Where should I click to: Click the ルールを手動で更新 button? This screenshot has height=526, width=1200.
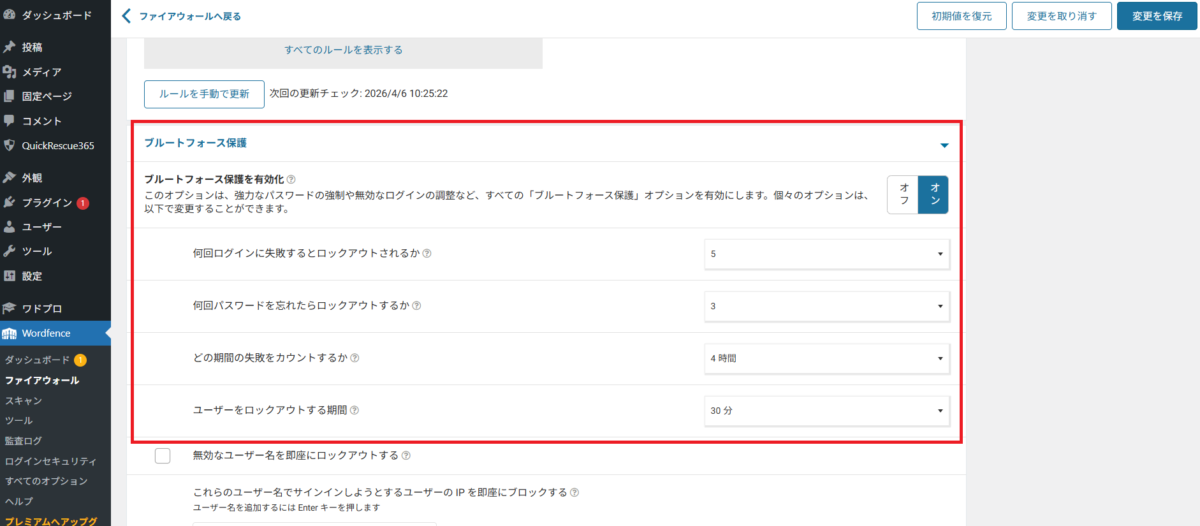204,94
